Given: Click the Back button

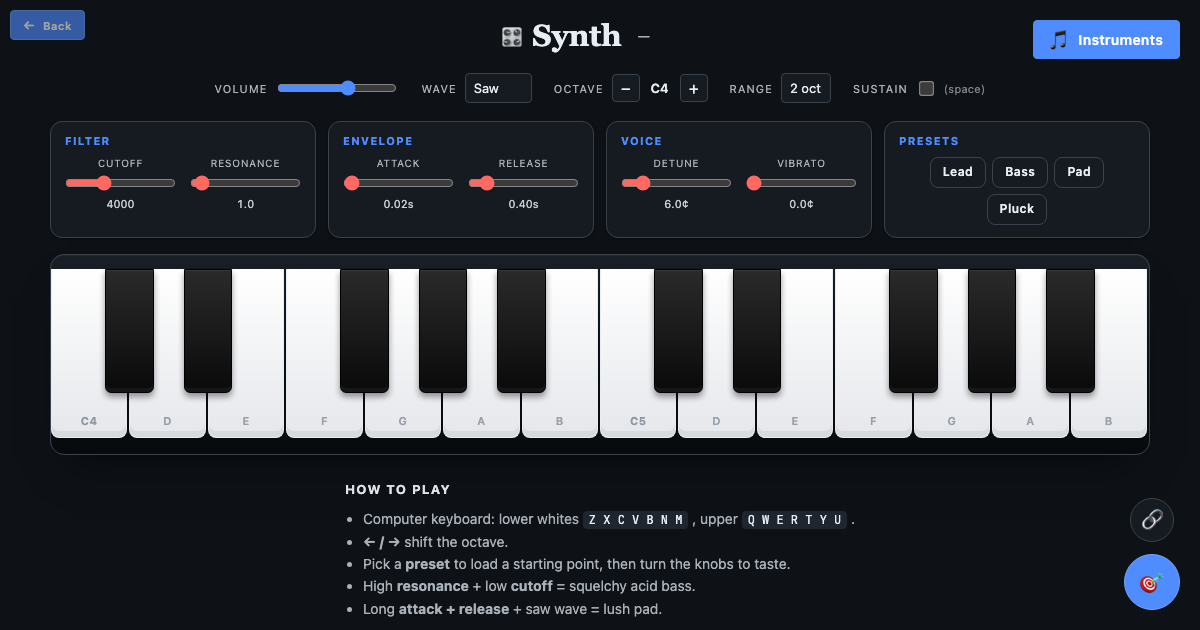Looking at the screenshot, I should point(47,25).
